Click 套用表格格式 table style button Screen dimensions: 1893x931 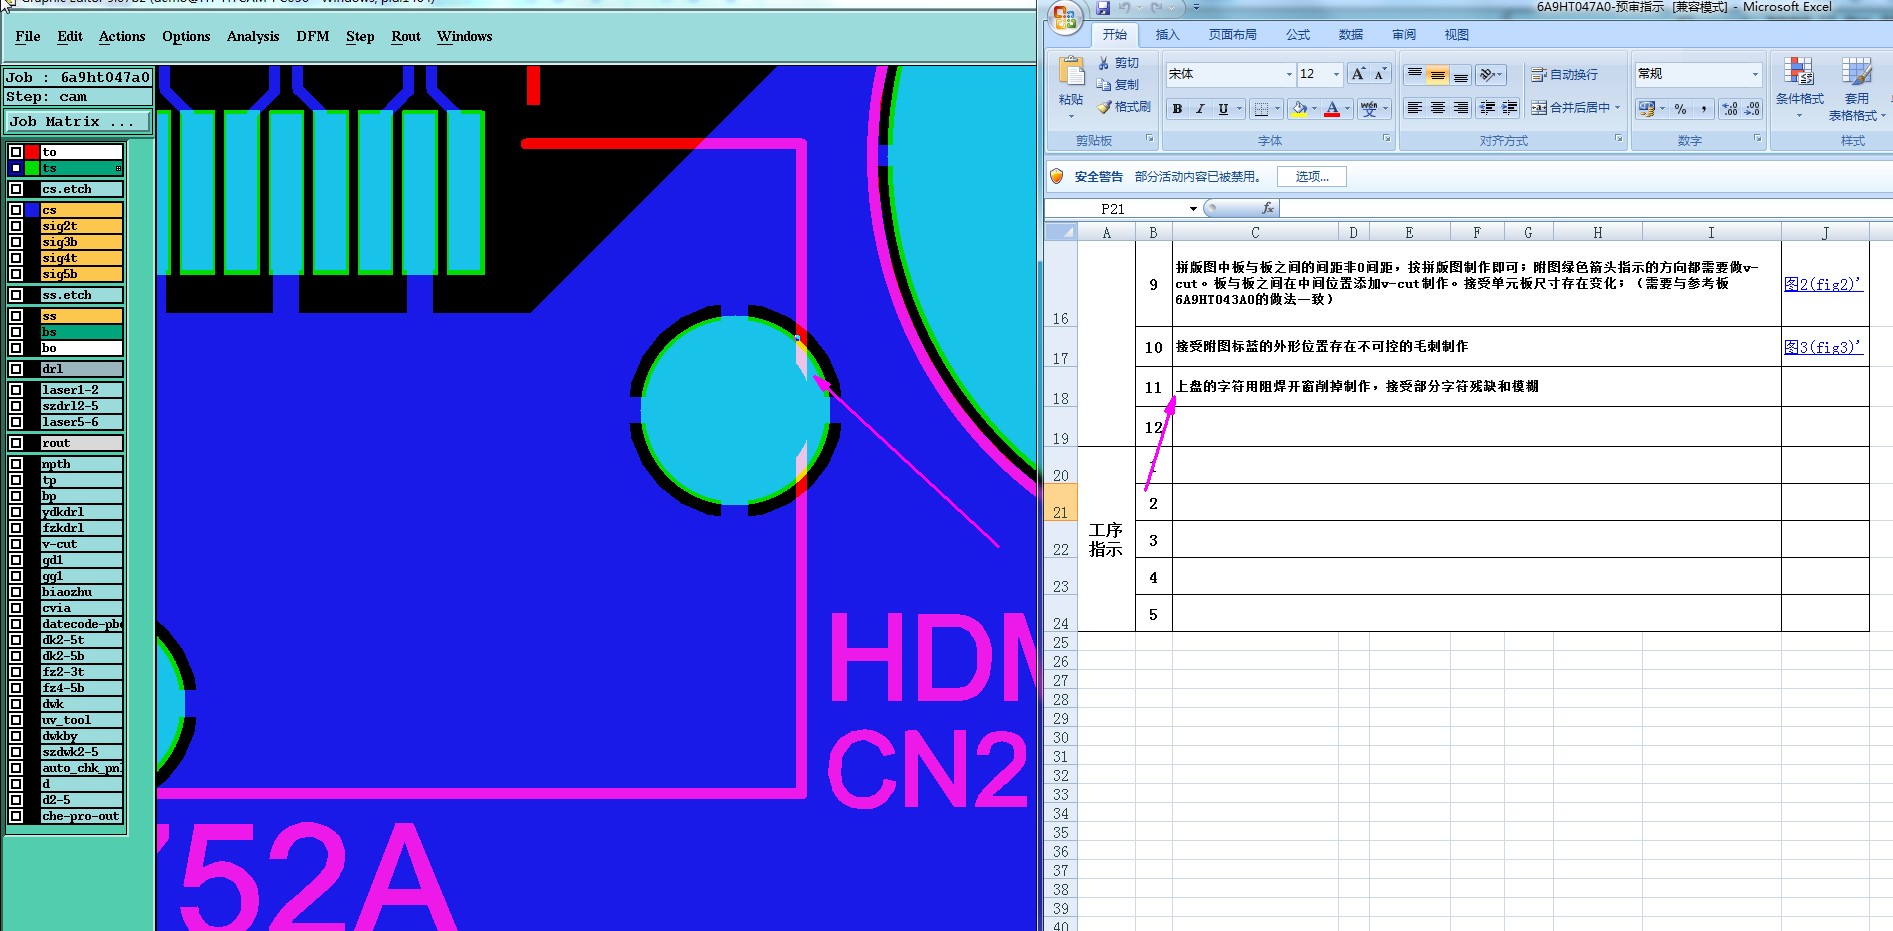tap(1857, 88)
